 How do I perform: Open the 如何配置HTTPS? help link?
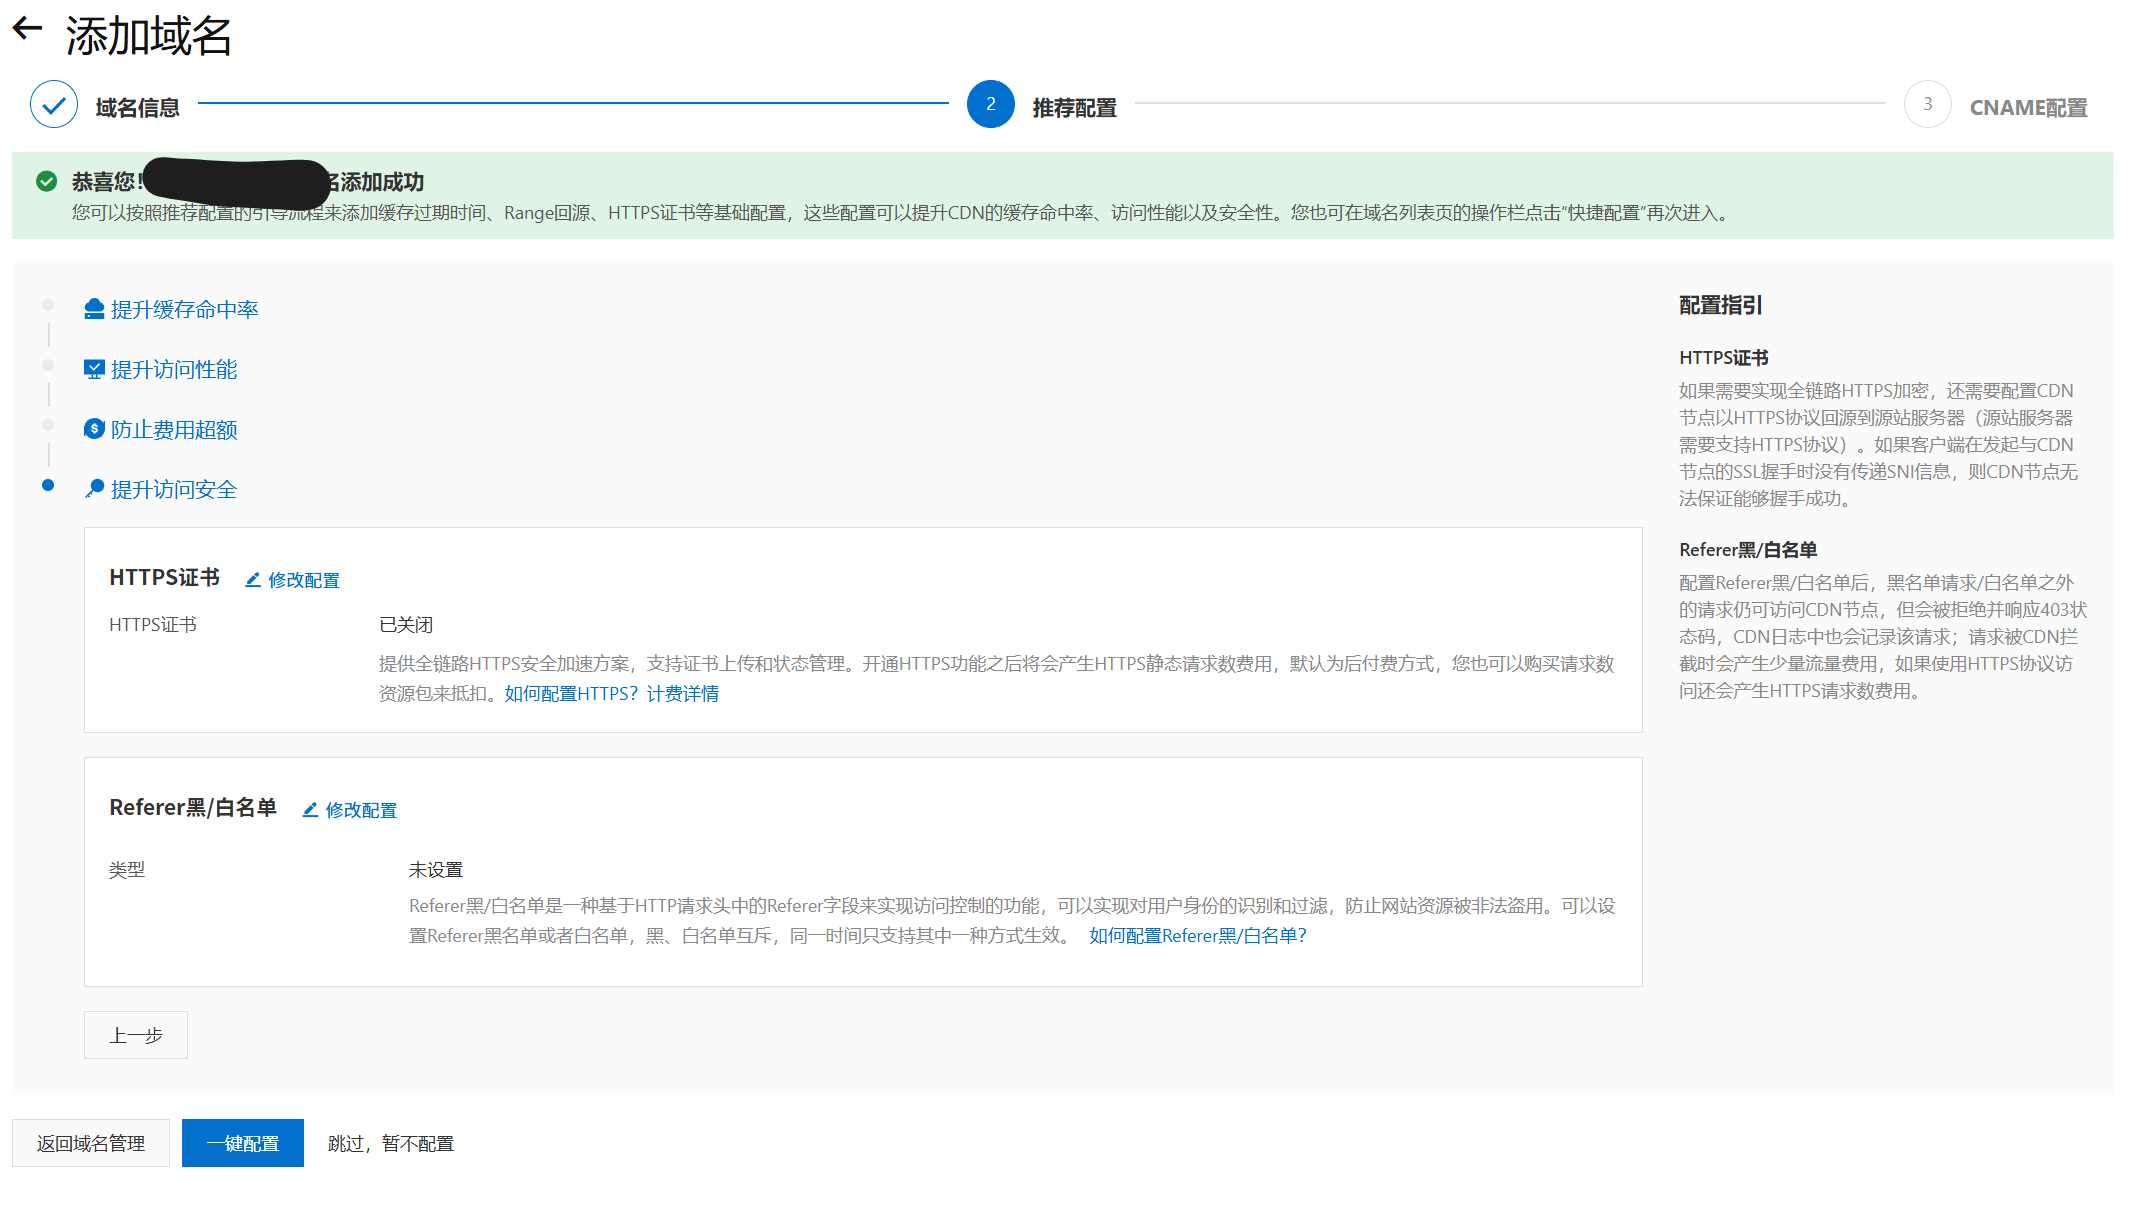571,694
